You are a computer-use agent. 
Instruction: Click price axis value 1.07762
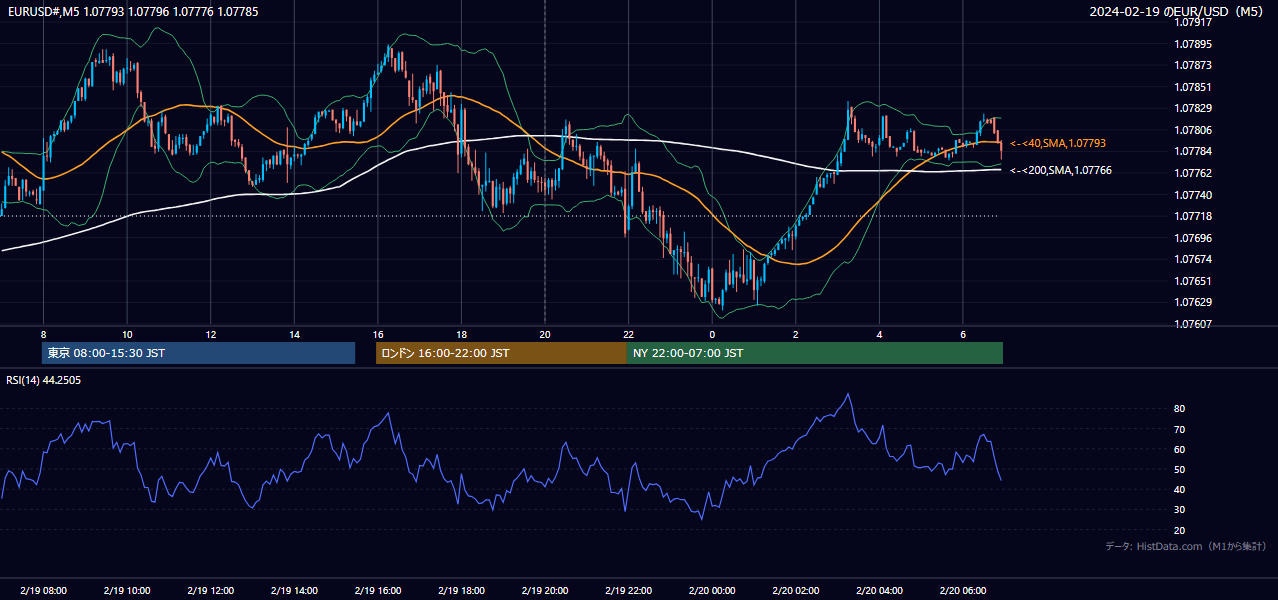1192,173
